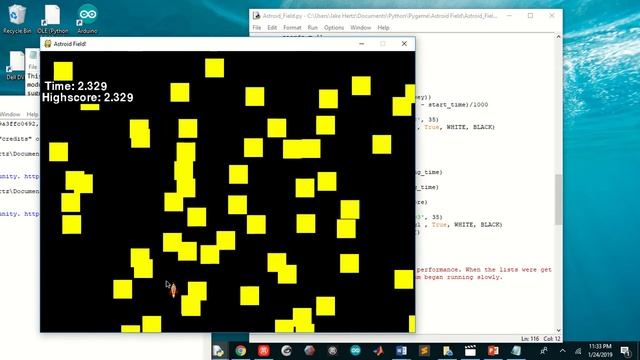Click the IDLE file icon in editor title bar
The height and width of the screenshot is (360, 640).
[x=256, y=16]
